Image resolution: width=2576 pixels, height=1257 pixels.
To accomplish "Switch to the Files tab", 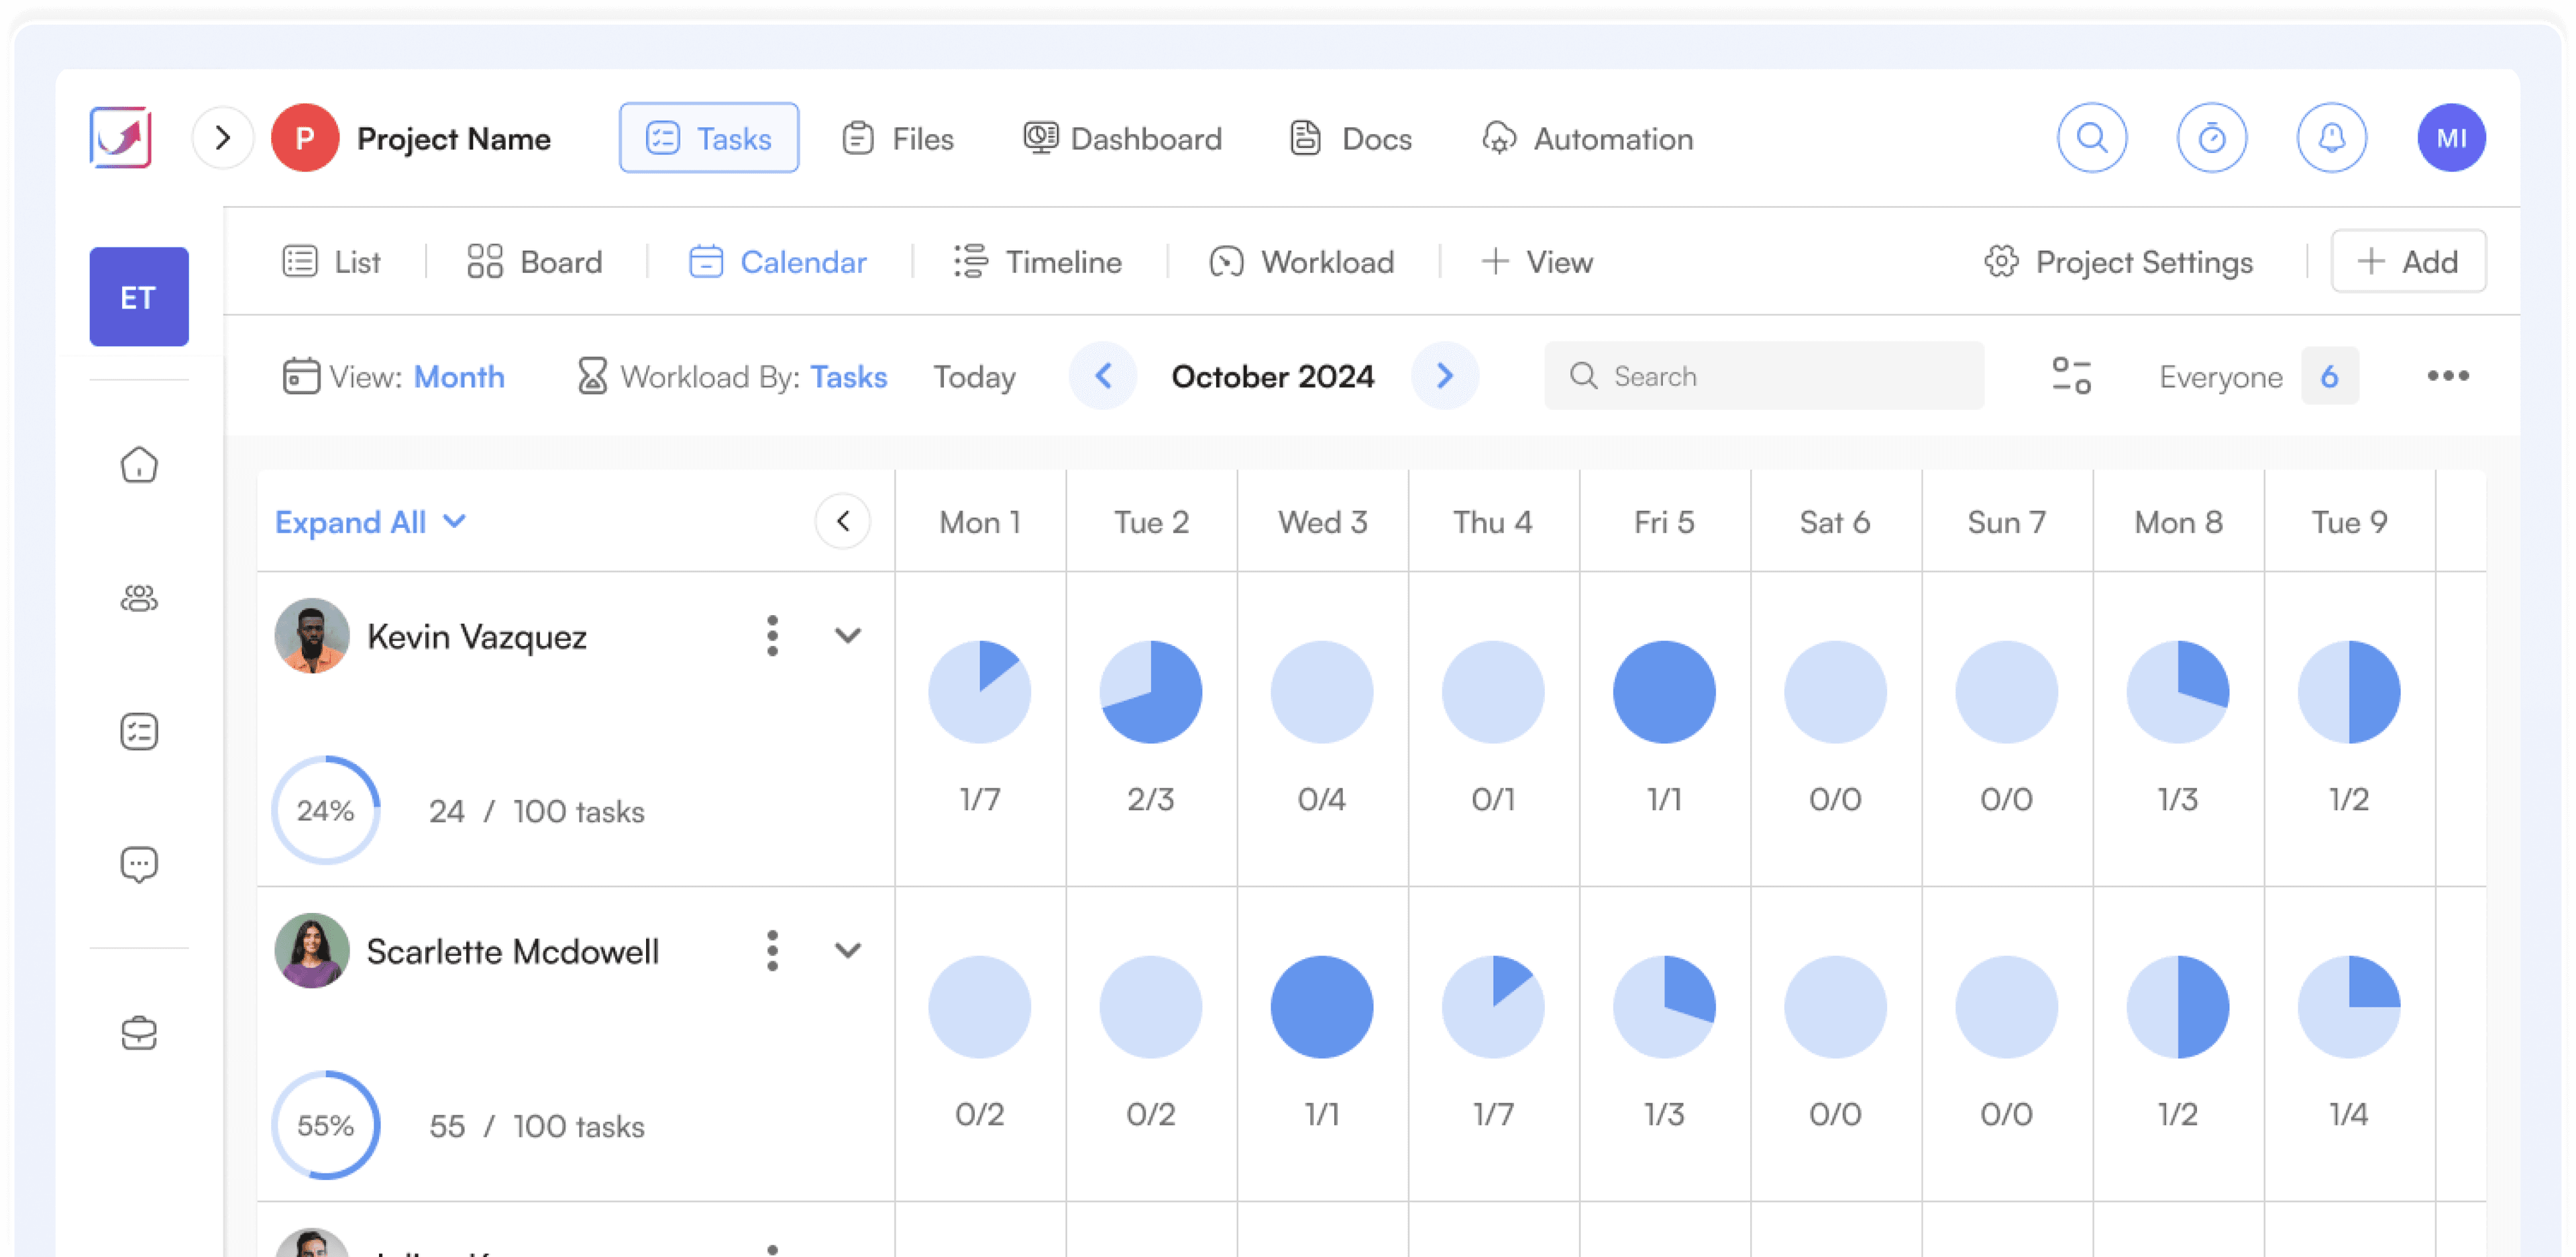I will pyautogui.click(x=898, y=138).
